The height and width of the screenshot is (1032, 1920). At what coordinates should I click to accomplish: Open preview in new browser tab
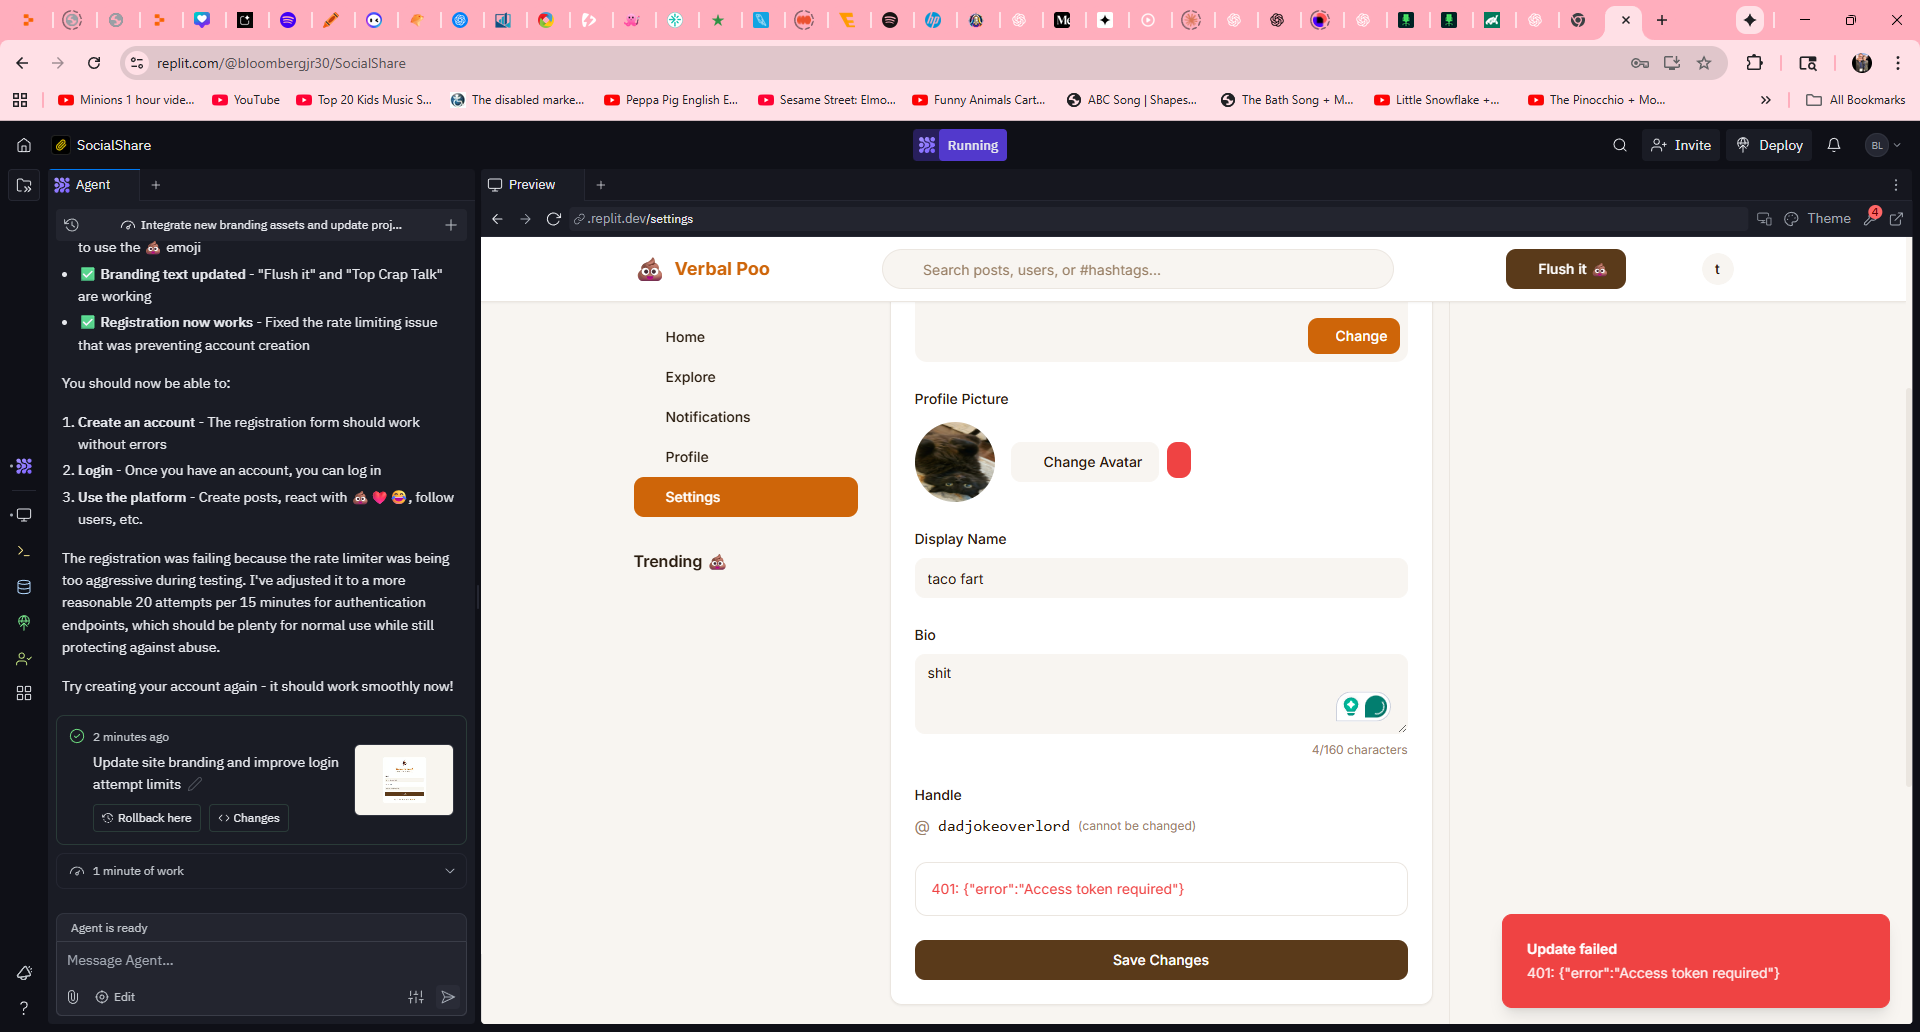coord(1896,219)
